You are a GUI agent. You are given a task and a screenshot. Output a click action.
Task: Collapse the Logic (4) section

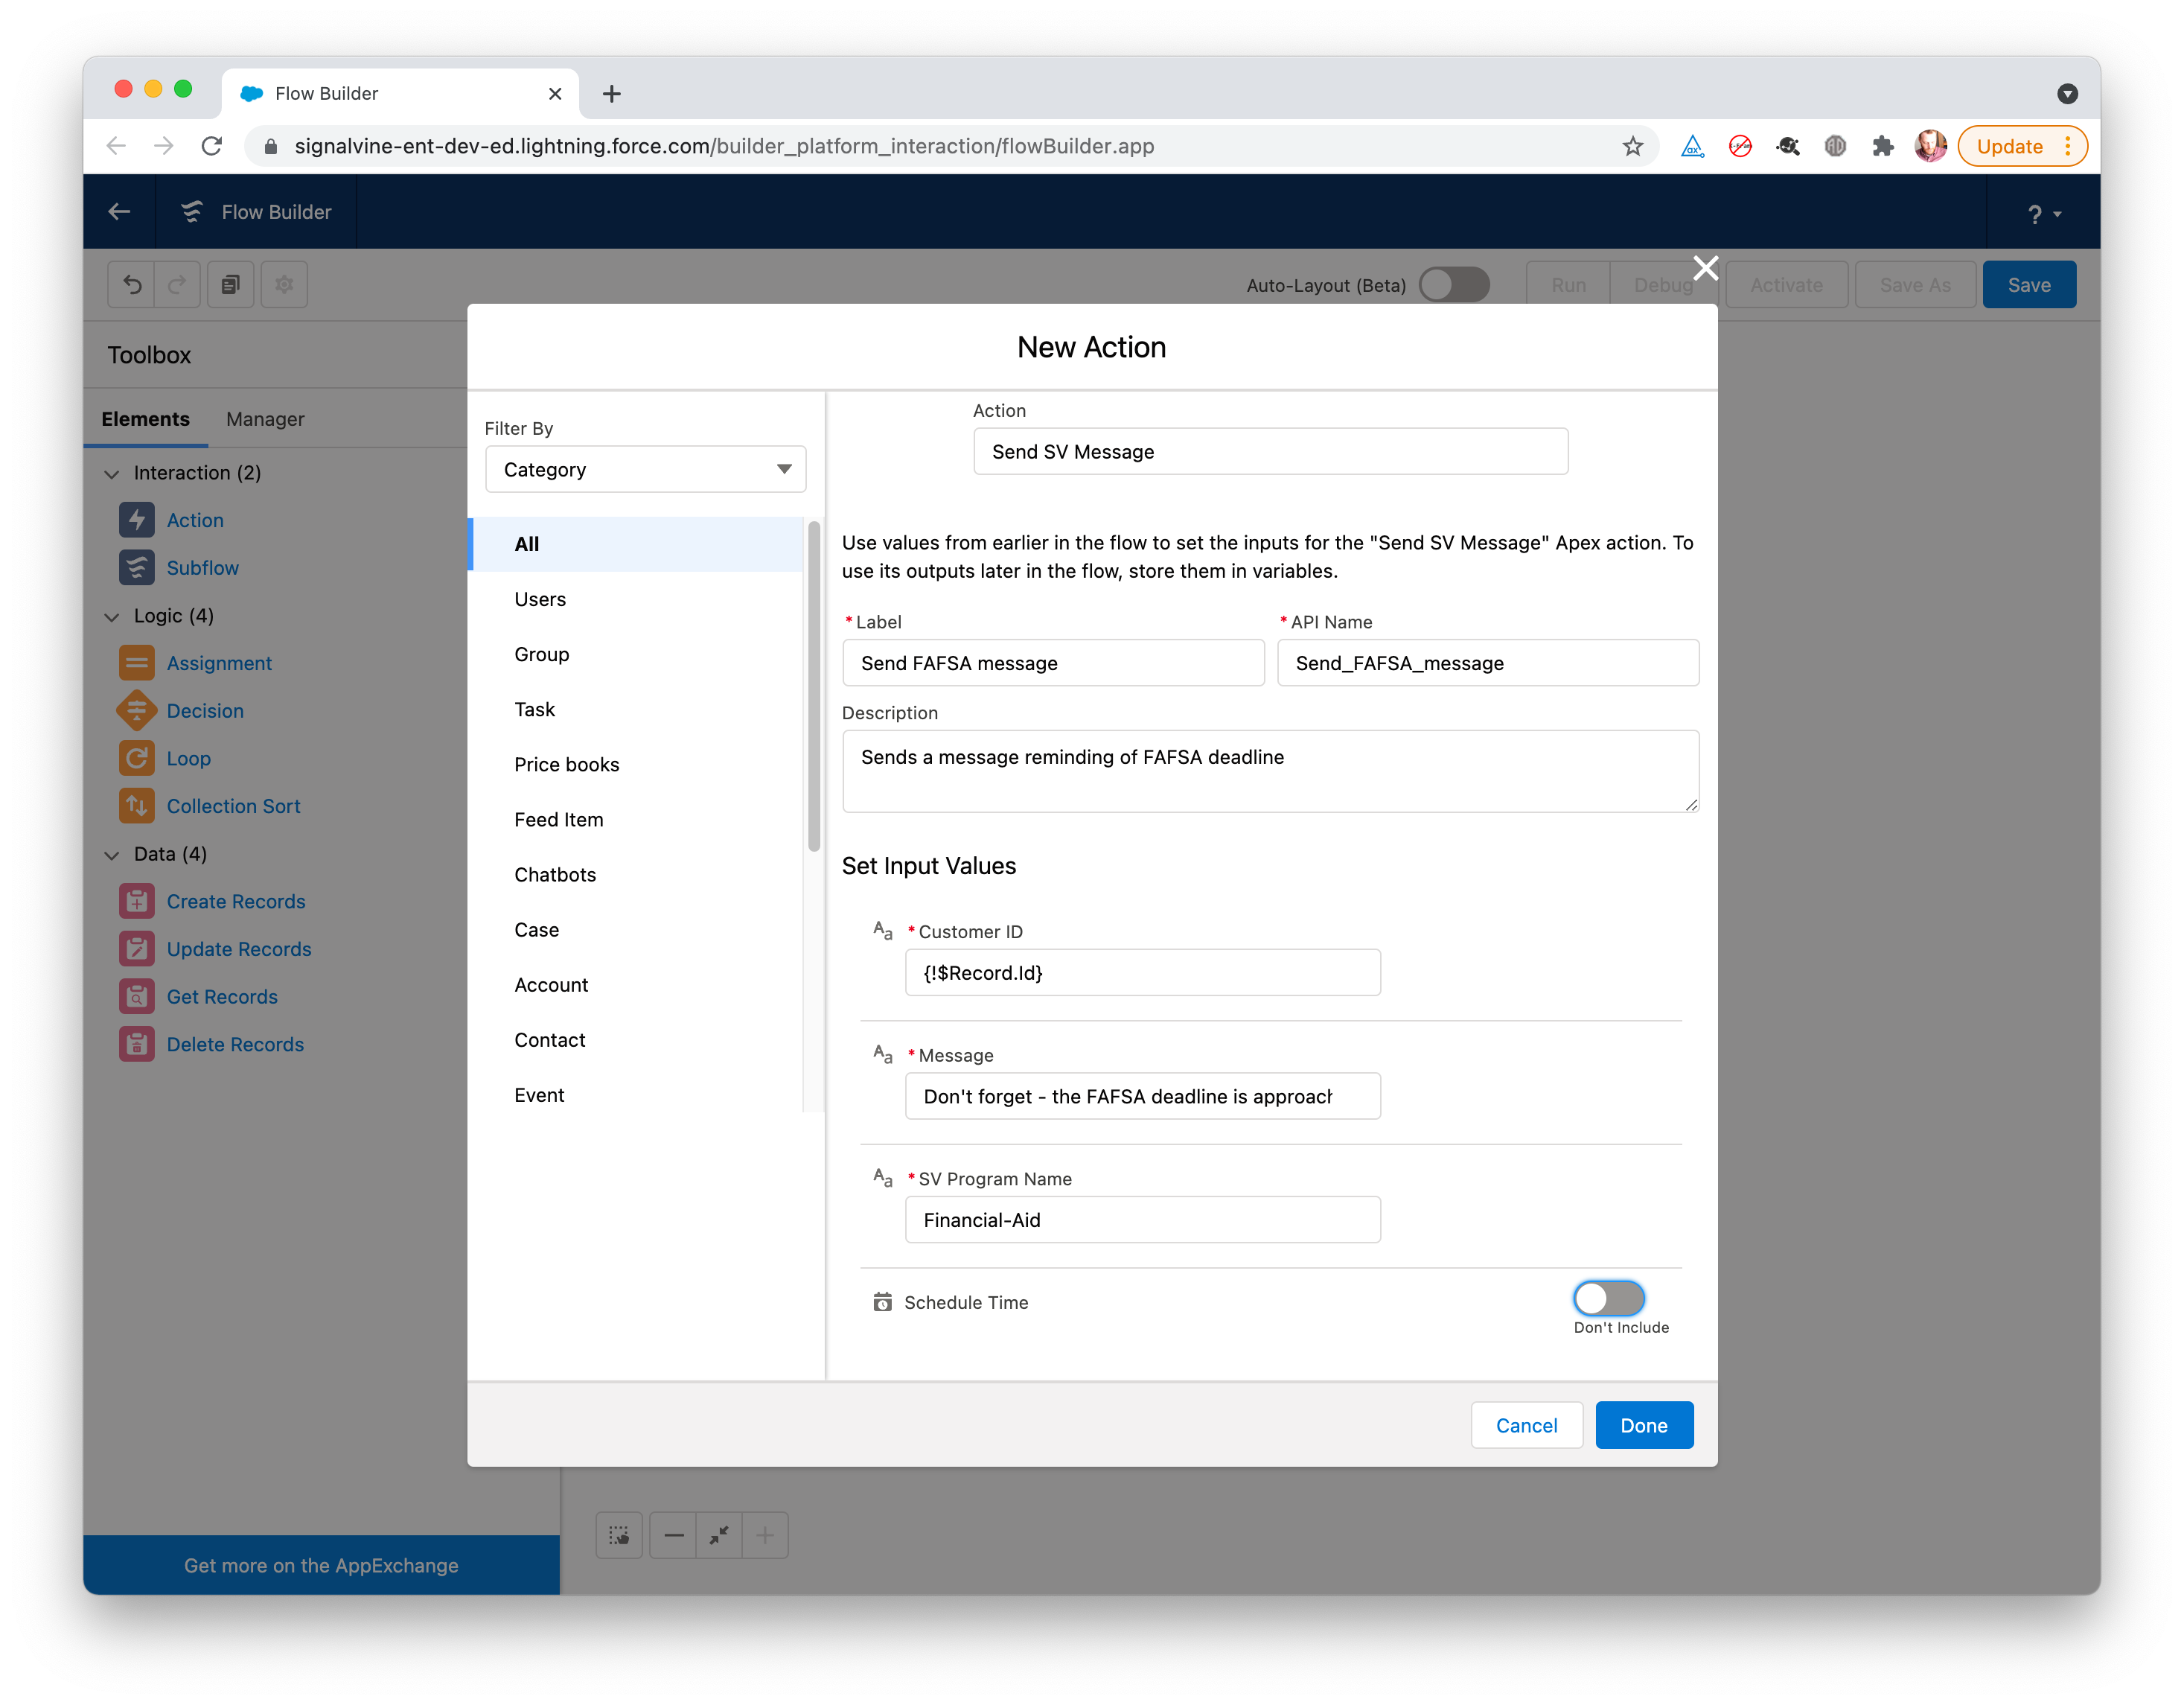click(112, 616)
